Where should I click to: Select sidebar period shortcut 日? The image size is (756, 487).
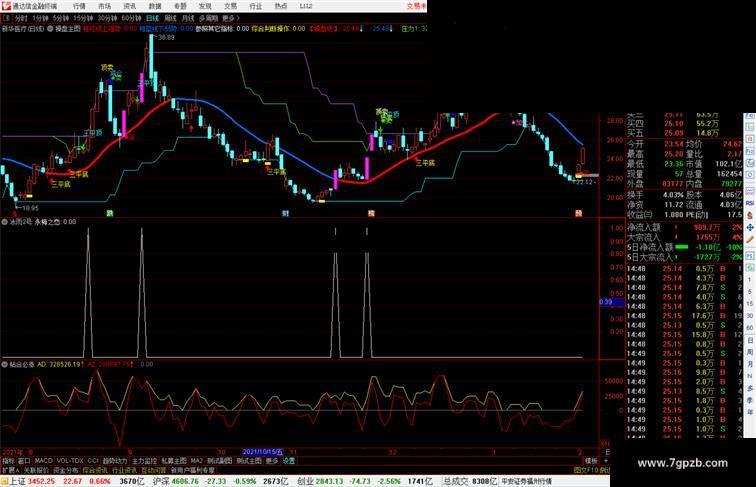[x=750, y=340]
